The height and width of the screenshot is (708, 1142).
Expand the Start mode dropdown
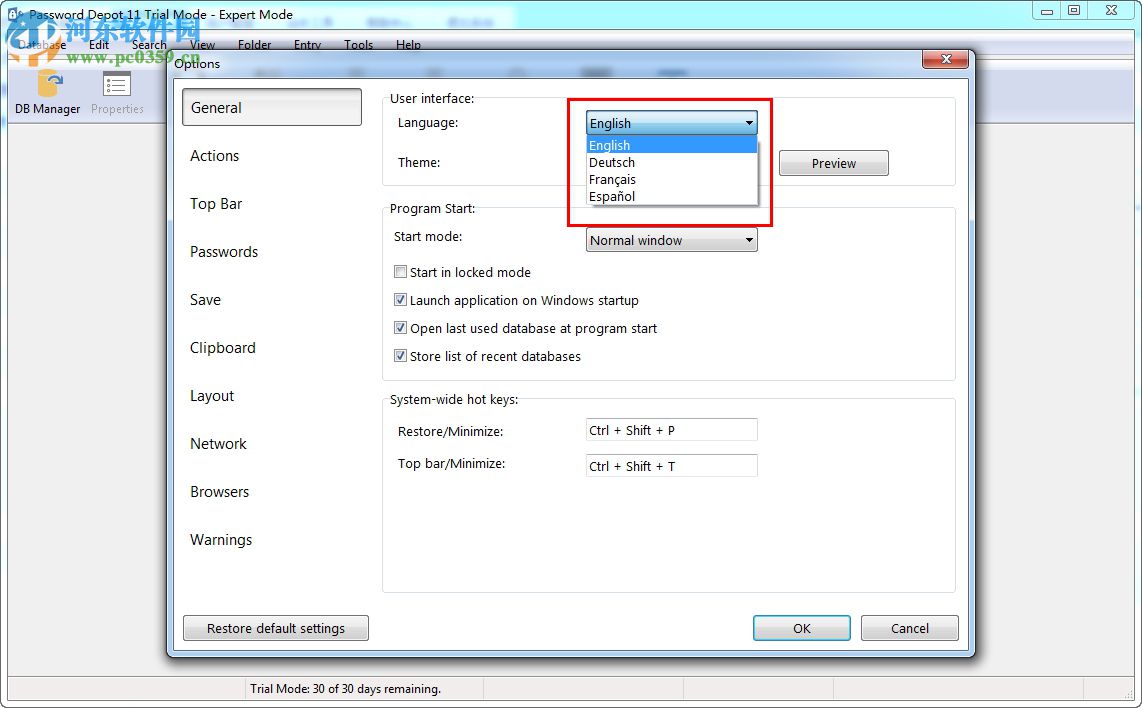[x=672, y=240]
